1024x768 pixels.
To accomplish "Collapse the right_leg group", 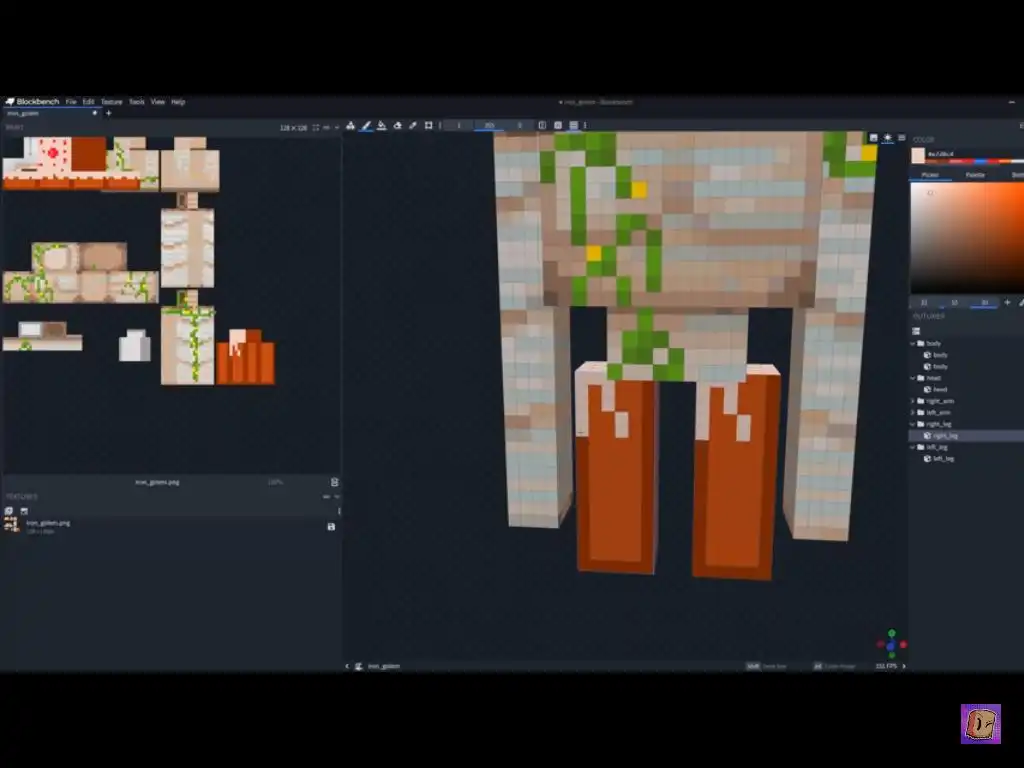I will (913, 424).
